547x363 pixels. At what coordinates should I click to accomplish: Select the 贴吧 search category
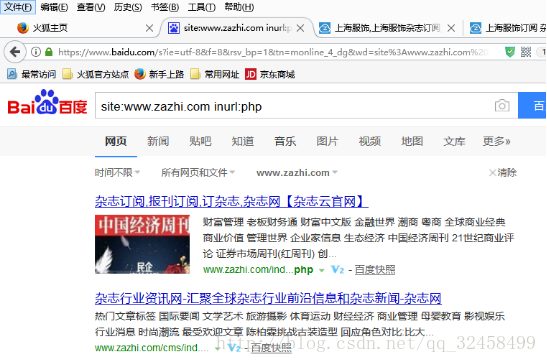coord(200,141)
